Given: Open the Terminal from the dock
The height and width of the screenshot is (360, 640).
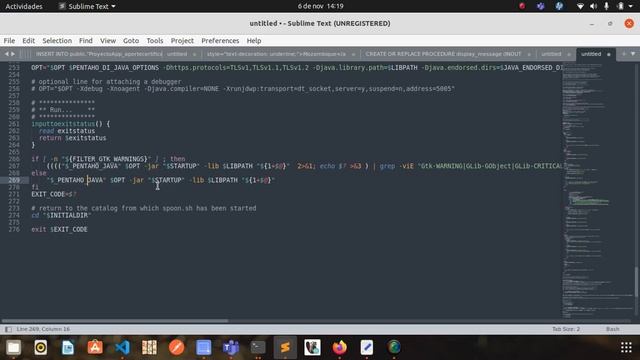Looking at the screenshot, I should pyautogui.click(x=258, y=347).
